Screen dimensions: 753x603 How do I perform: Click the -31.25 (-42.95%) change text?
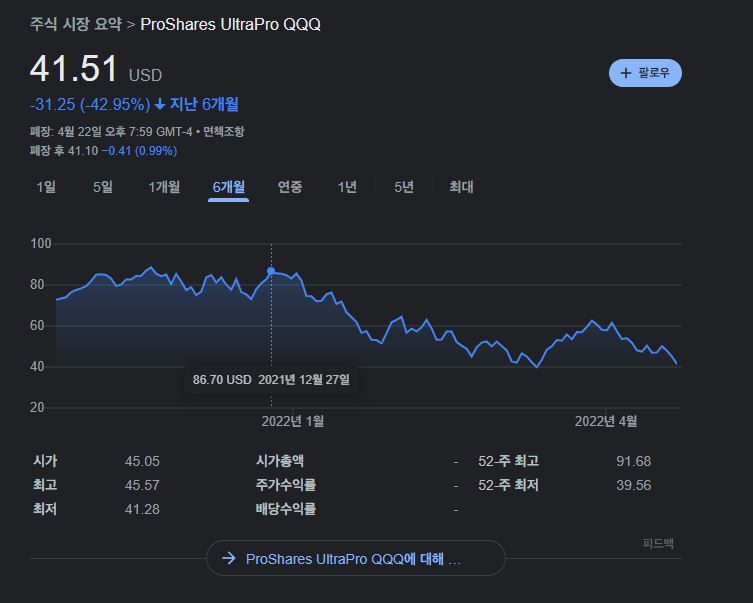pos(90,104)
